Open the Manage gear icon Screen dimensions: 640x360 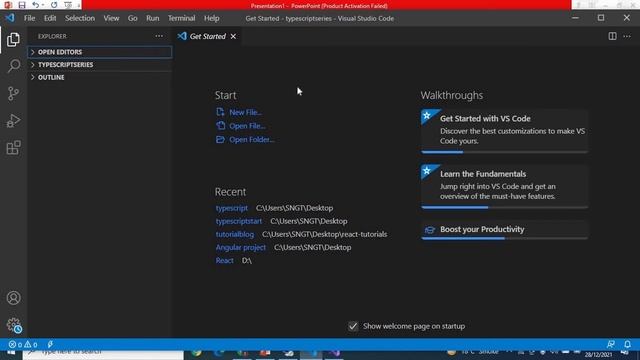[x=13, y=325]
